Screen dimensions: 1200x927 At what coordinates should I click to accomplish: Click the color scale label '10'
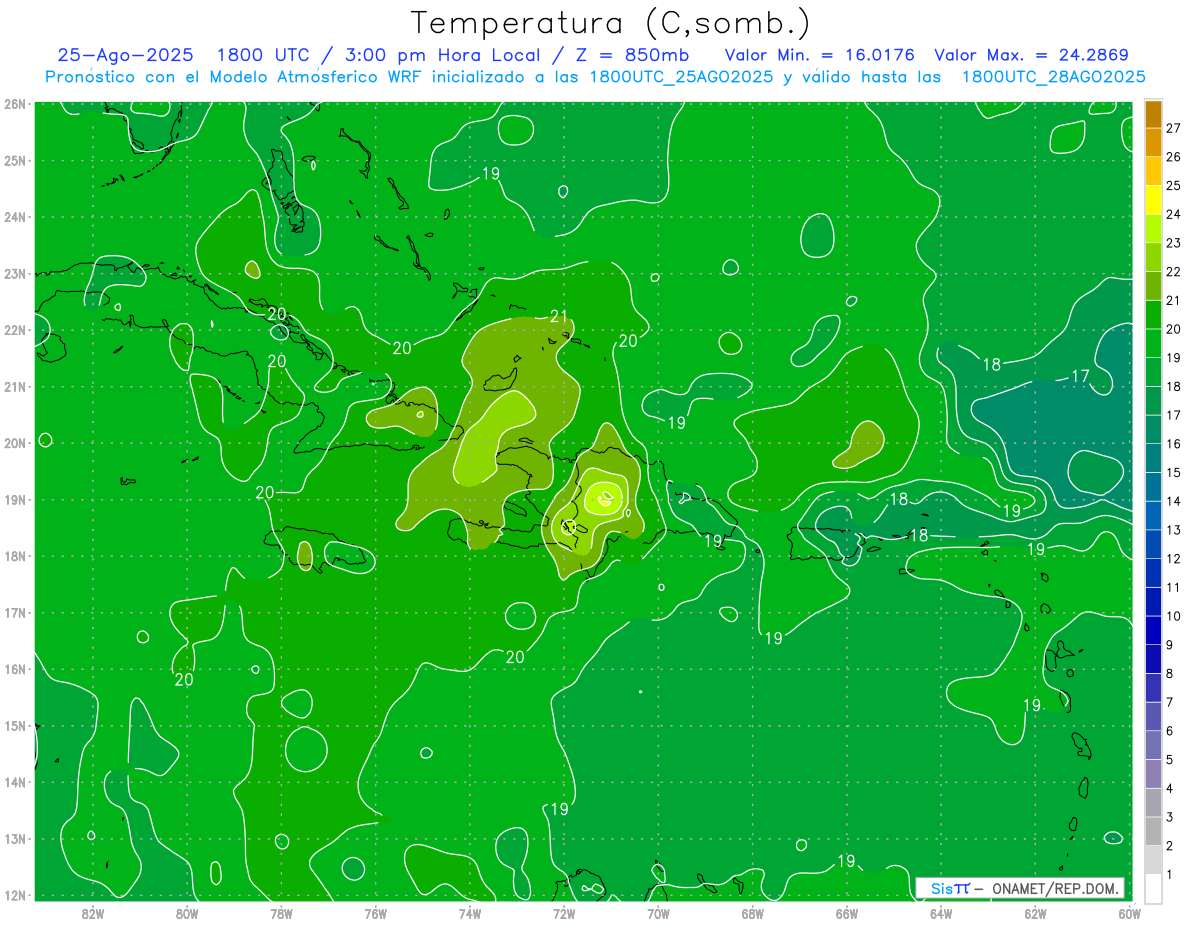(x=1174, y=616)
